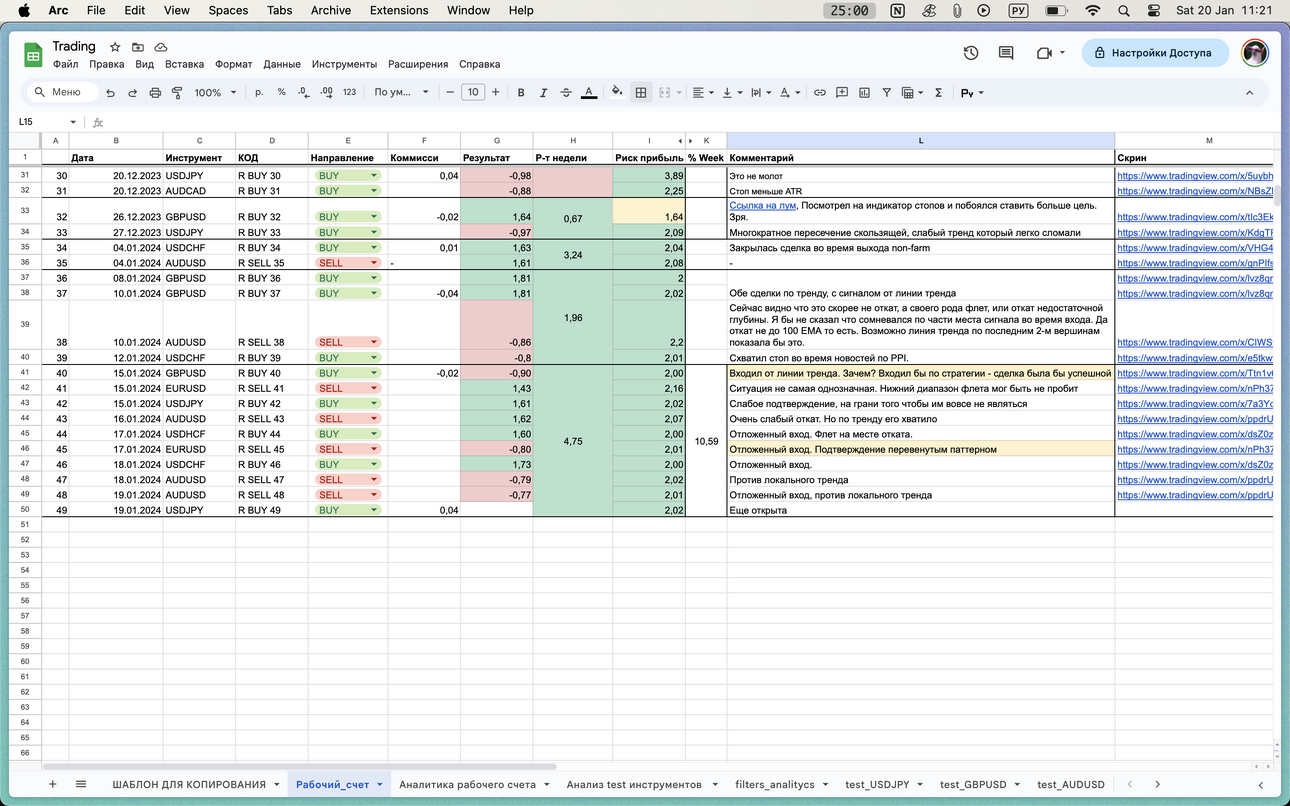Screen dimensions: 1290x806
Task: Open version history clock icon
Action: 971,53
